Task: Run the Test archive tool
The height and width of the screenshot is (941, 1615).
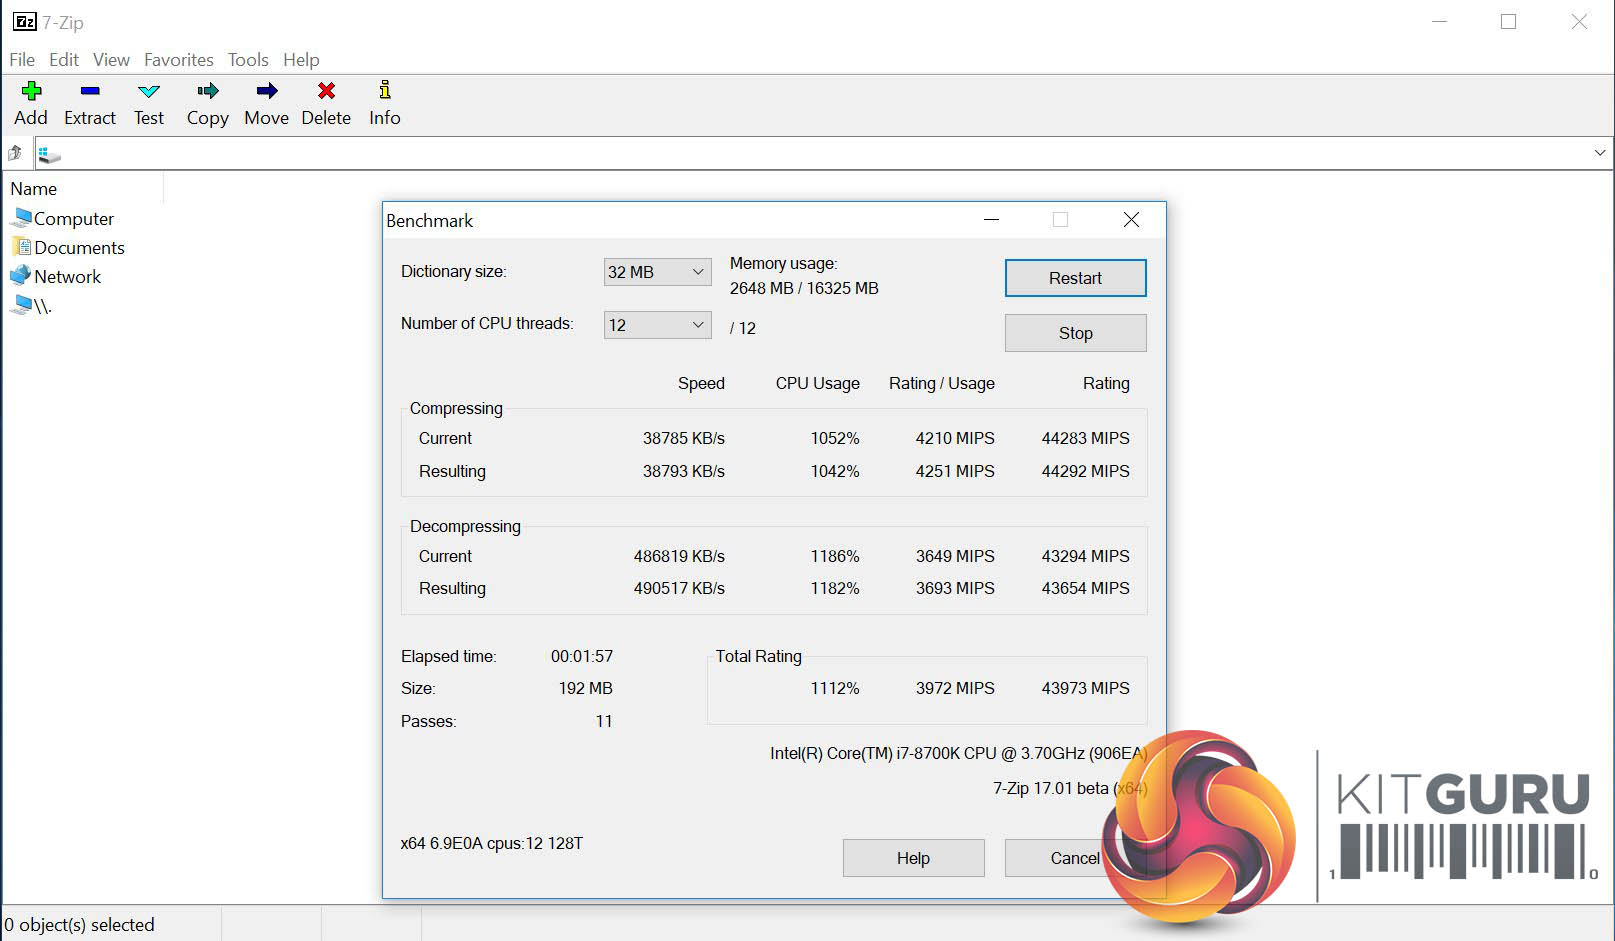Action: click(149, 91)
